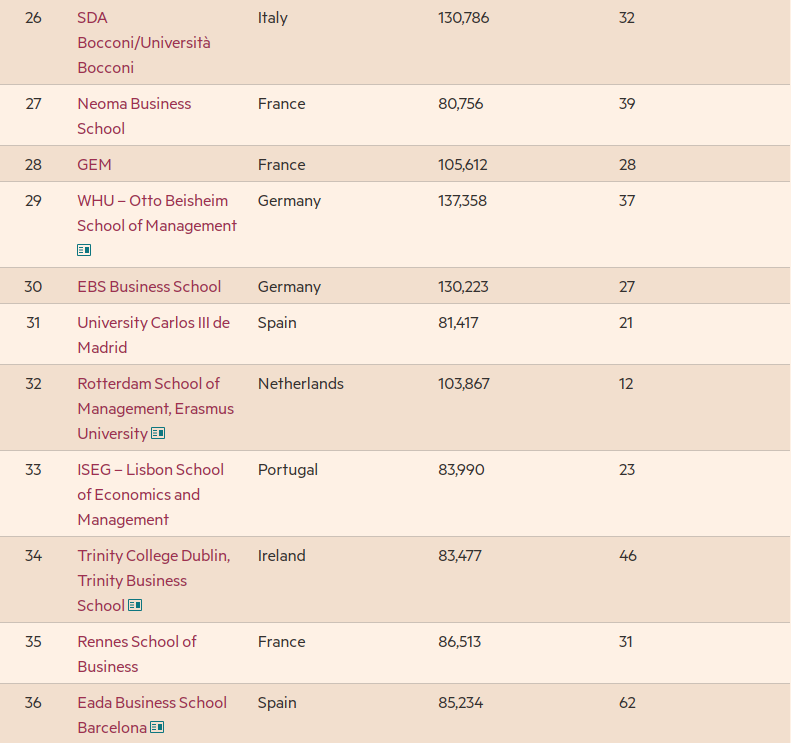This screenshot has width=791, height=743.
Task: Select the rank 35 cell
Action: point(33,642)
